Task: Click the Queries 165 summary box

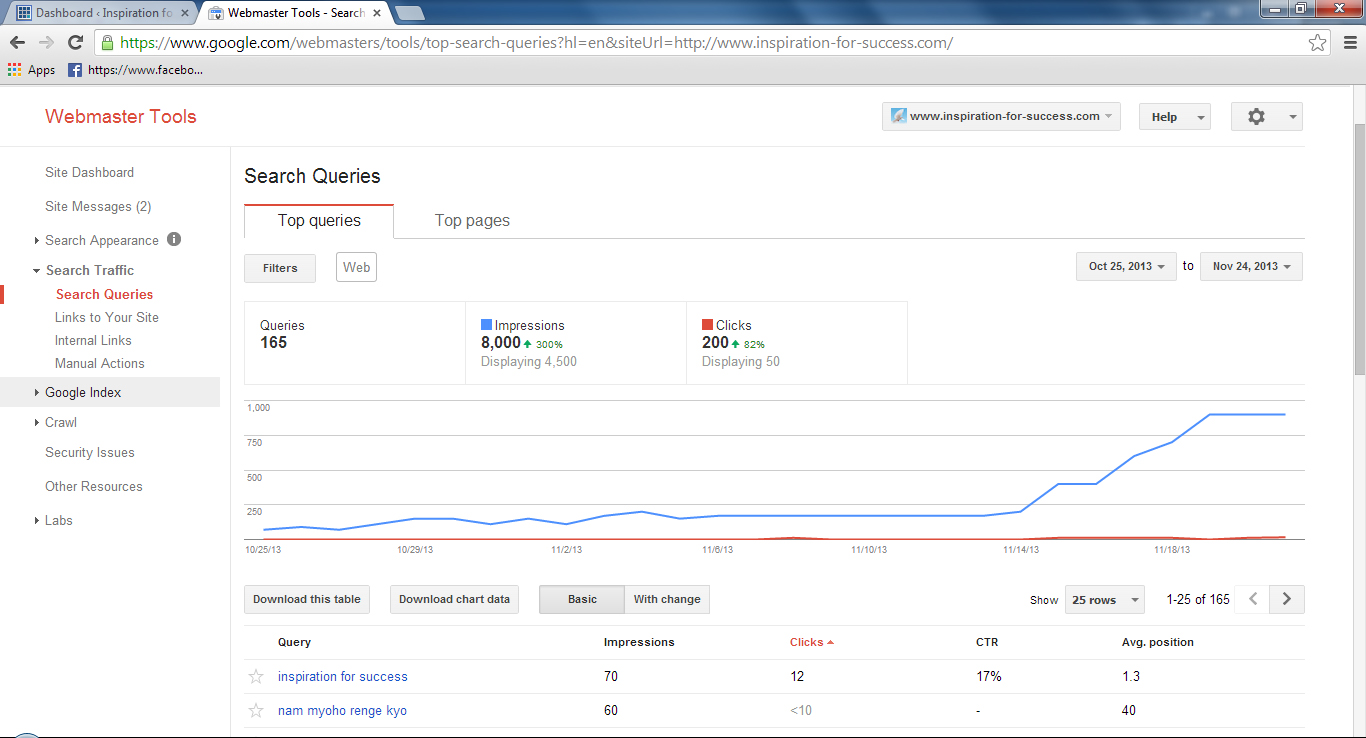Action: (x=355, y=343)
